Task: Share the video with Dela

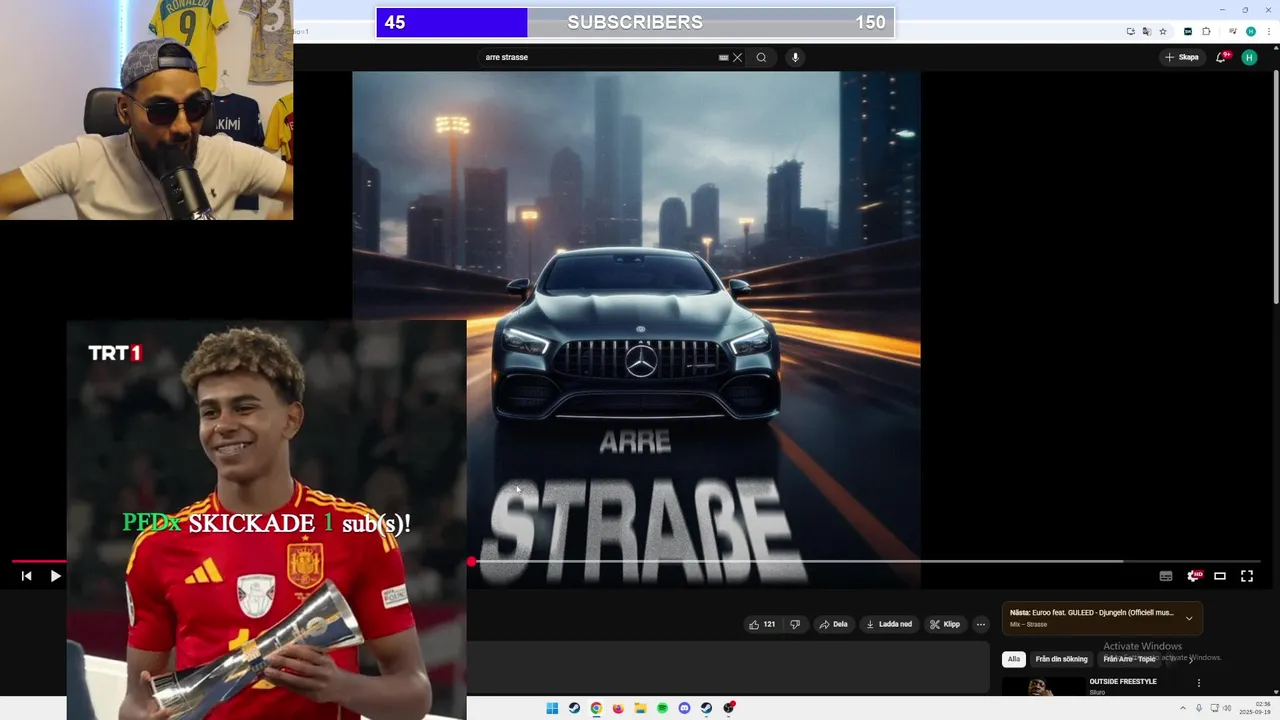Action: point(833,624)
